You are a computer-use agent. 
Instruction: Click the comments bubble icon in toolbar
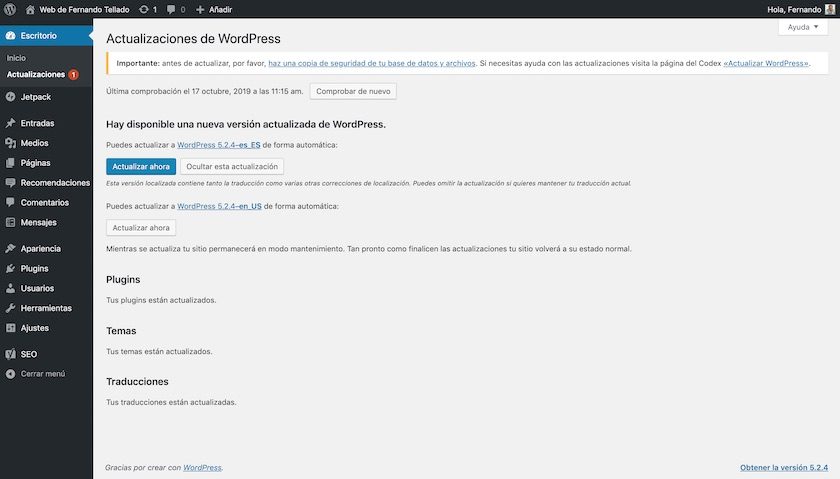tap(173, 9)
